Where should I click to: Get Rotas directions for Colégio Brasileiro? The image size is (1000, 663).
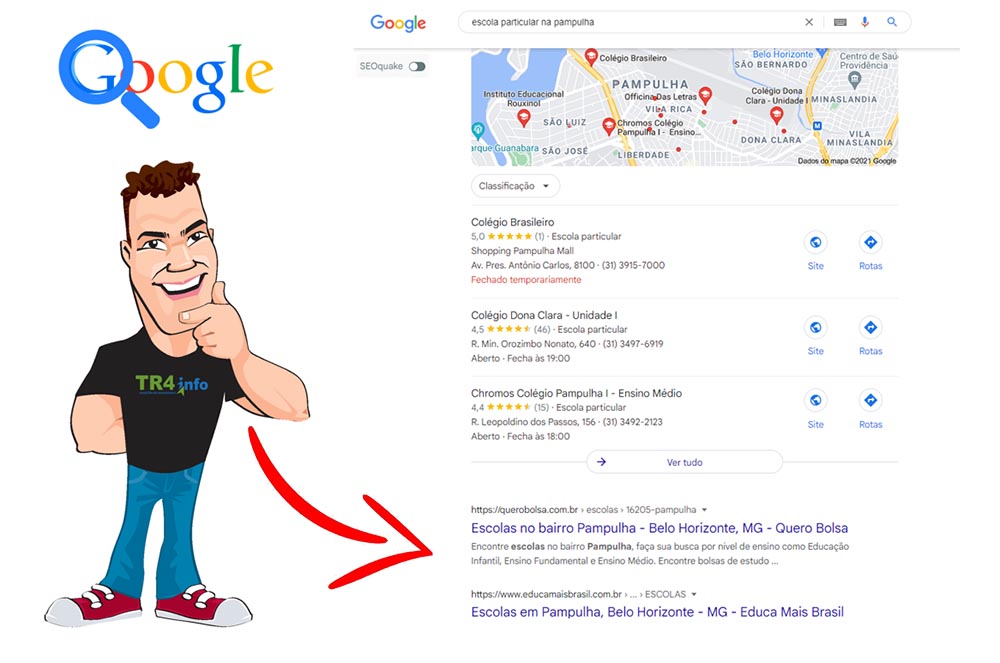click(x=871, y=242)
